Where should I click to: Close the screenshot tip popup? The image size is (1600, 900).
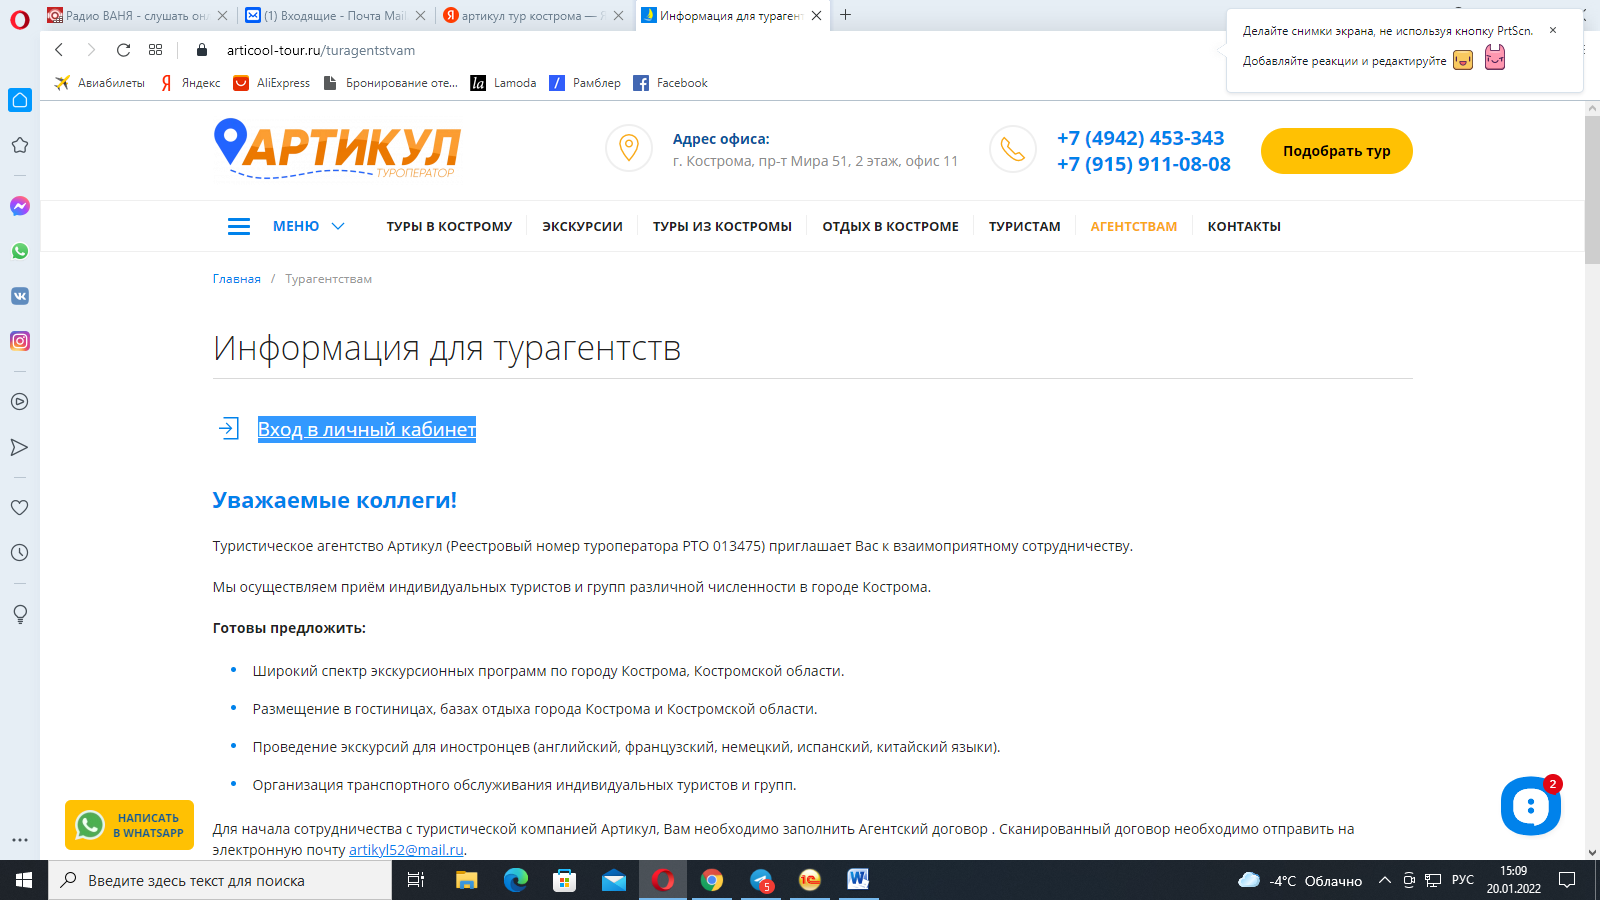[x=1553, y=30]
